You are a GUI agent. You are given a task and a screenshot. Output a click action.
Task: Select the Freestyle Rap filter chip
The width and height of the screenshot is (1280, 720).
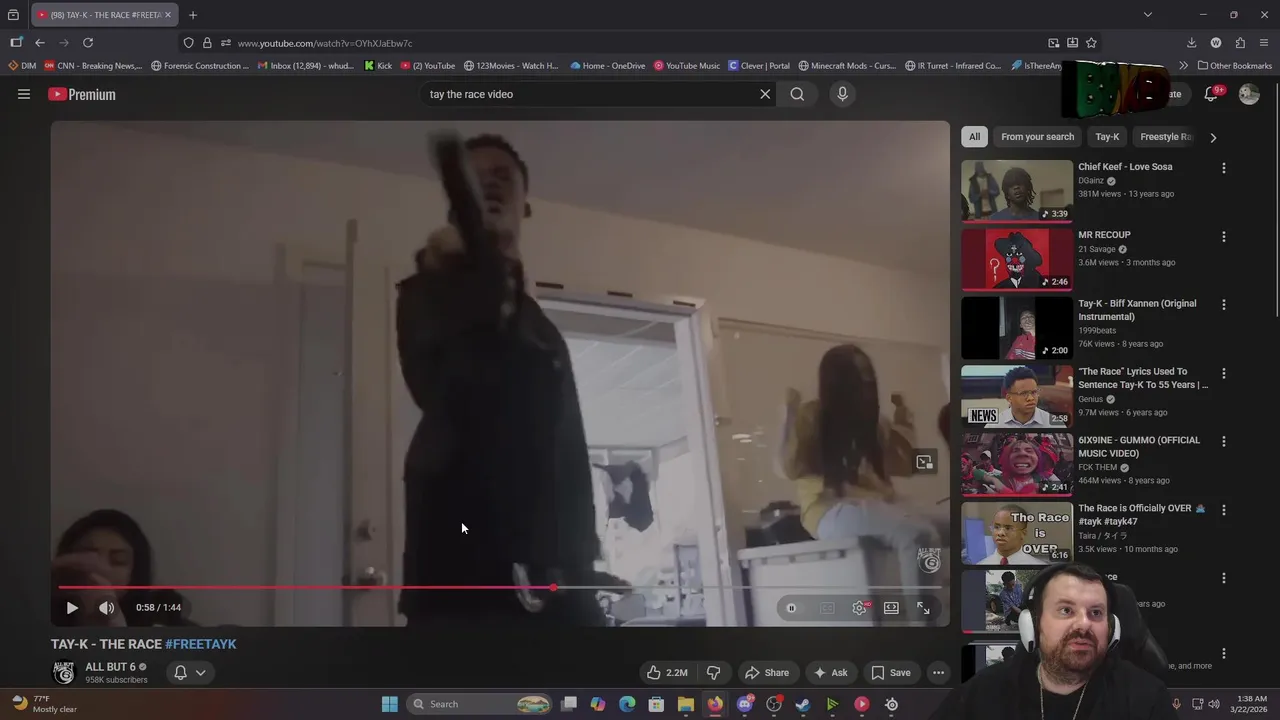click(1166, 137)
